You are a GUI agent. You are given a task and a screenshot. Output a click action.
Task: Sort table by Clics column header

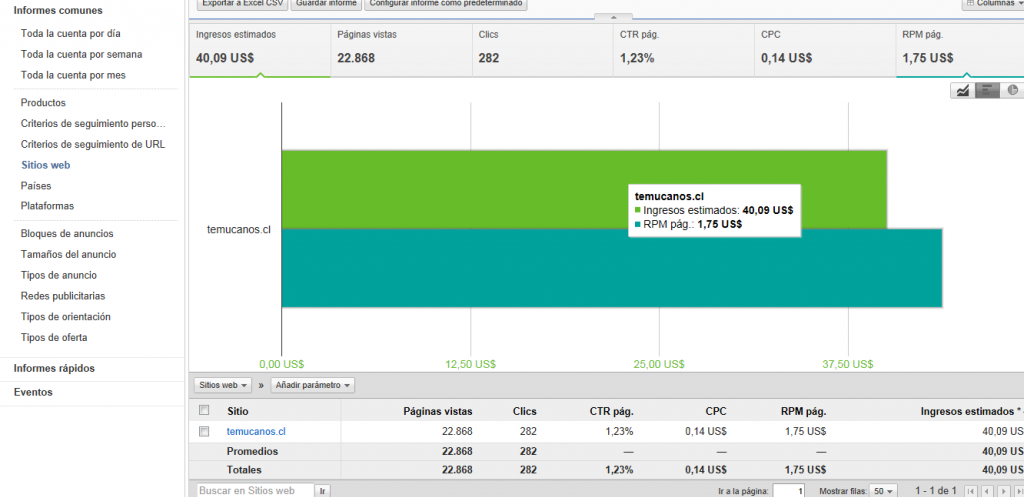[525, 411]
